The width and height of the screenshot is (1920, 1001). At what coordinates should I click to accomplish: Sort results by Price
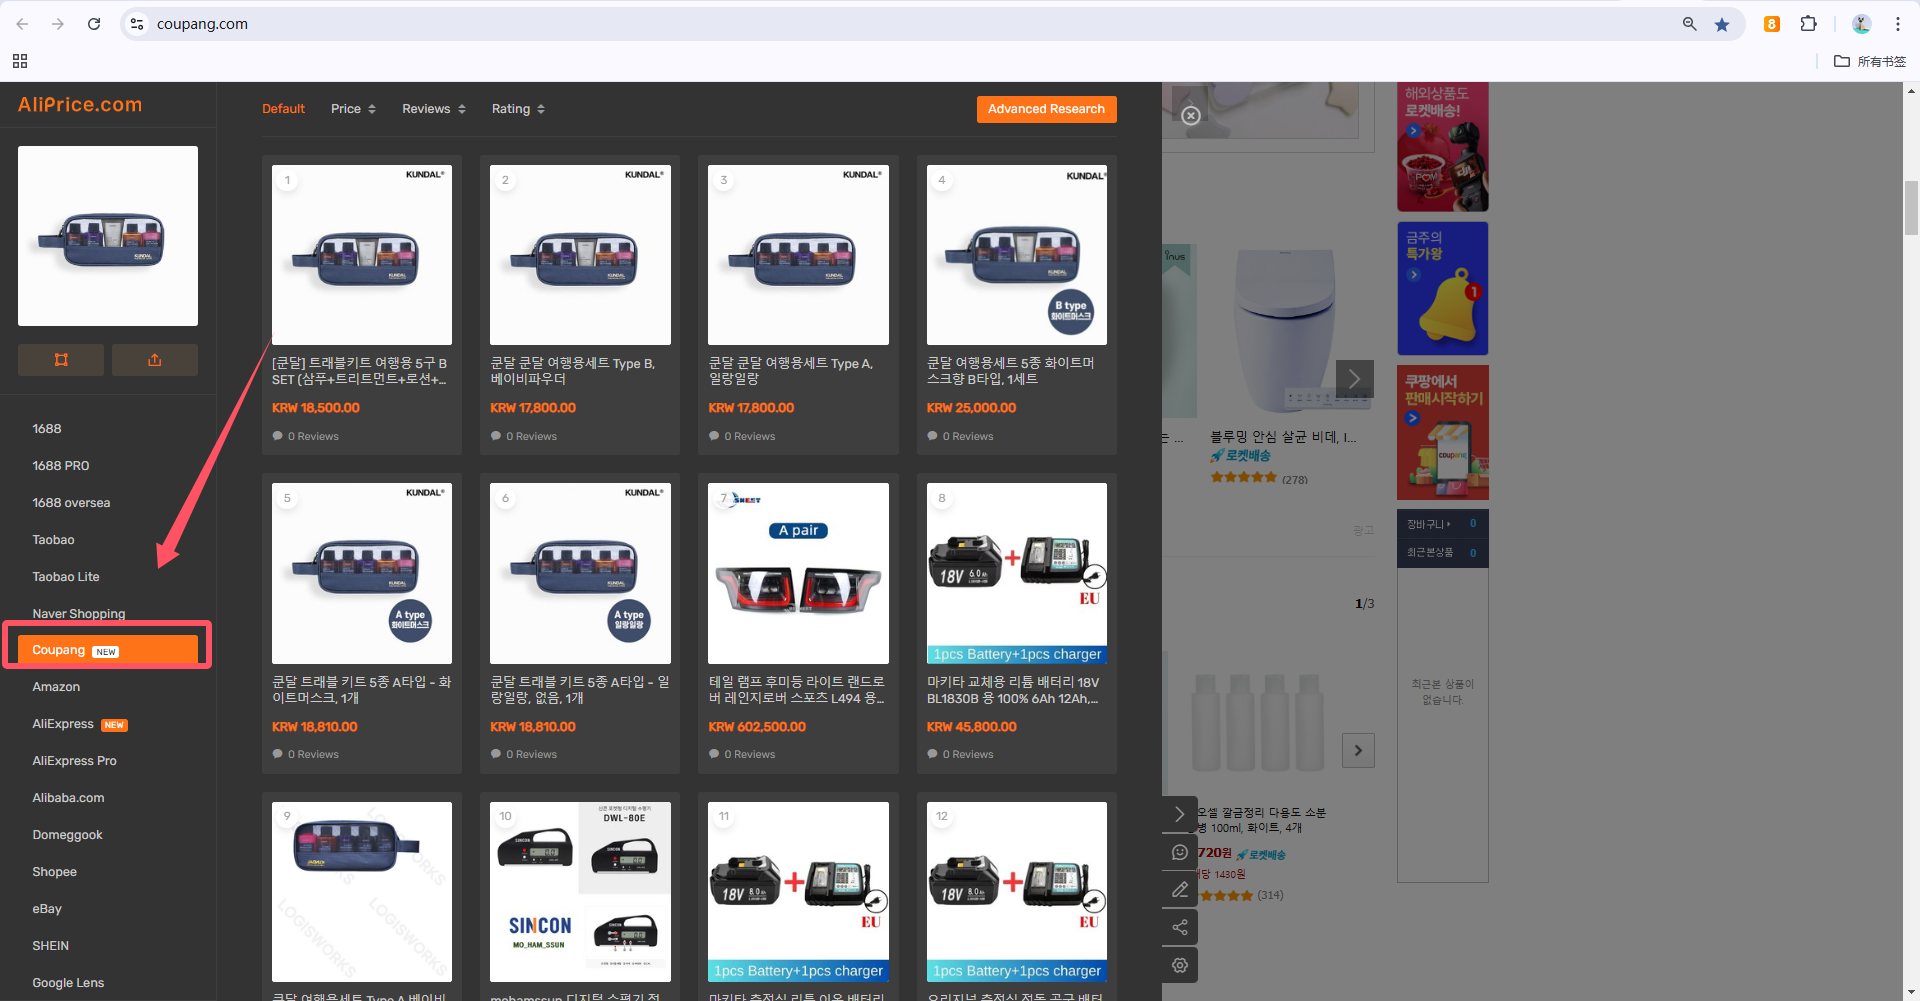pos(353,109)
